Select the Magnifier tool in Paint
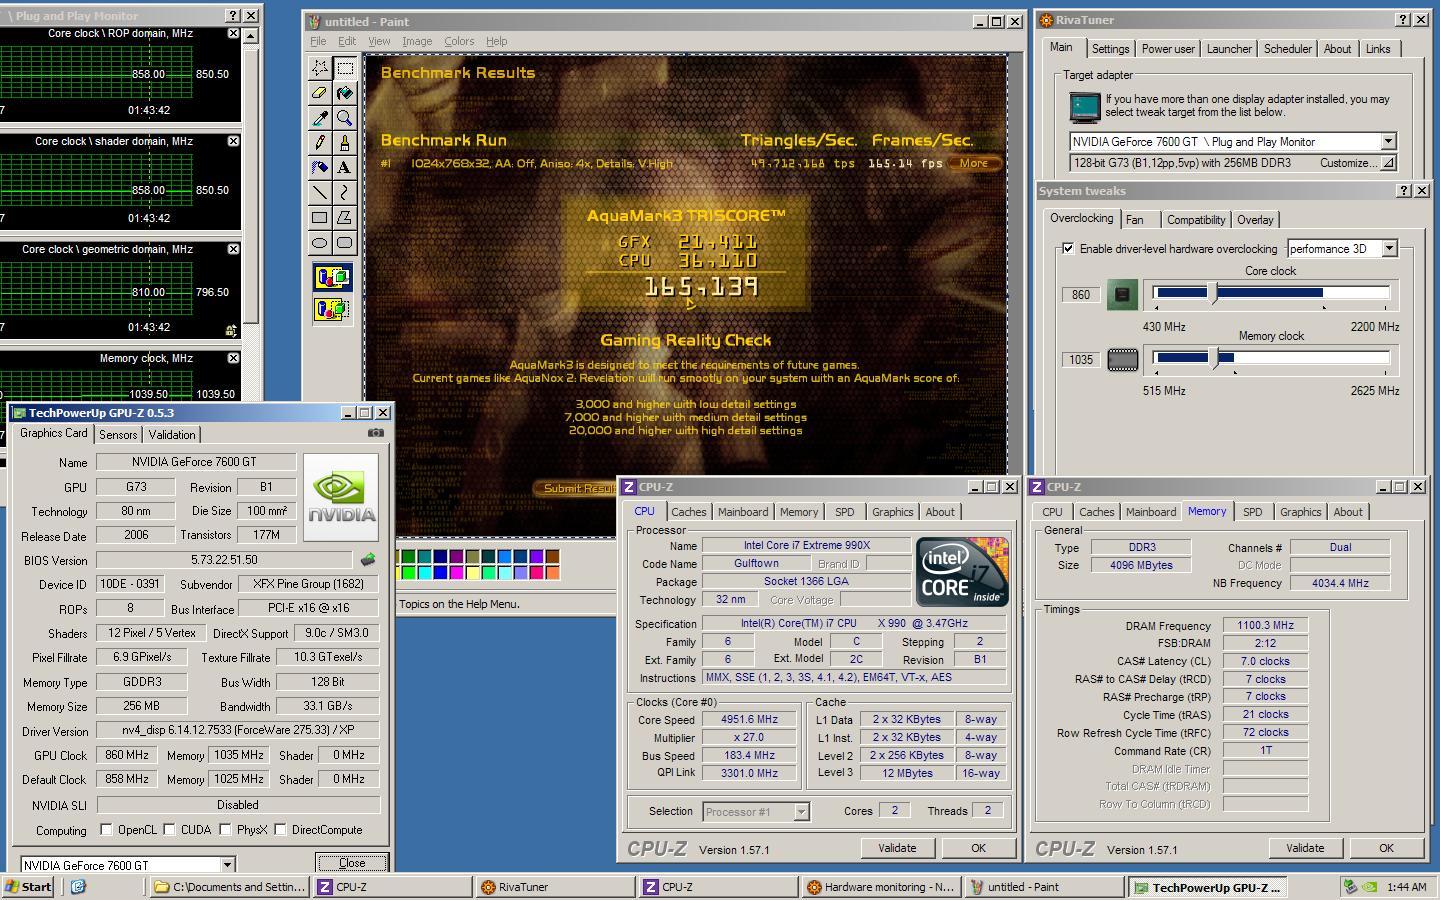The image size is (1440, 900). click(345, 118)
